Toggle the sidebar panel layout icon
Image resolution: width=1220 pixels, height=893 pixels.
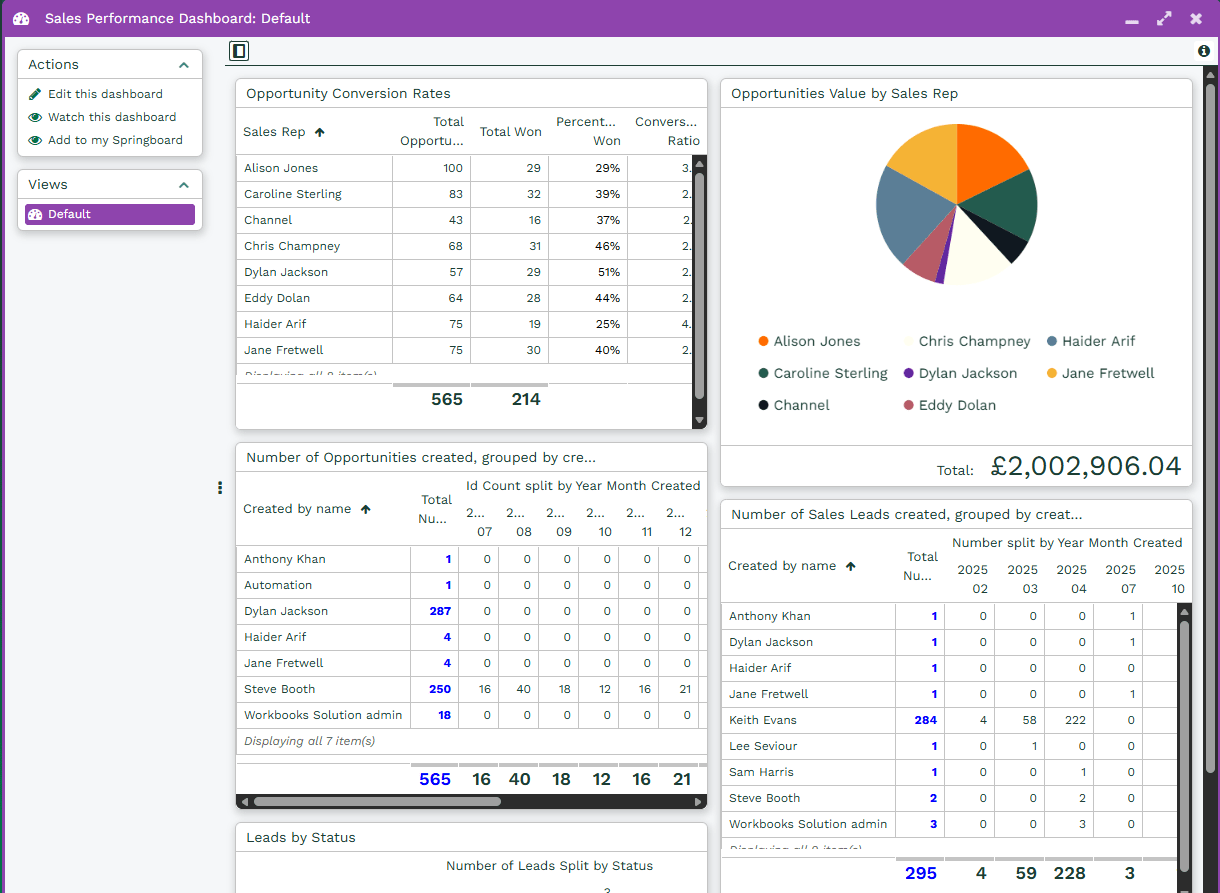238,51
